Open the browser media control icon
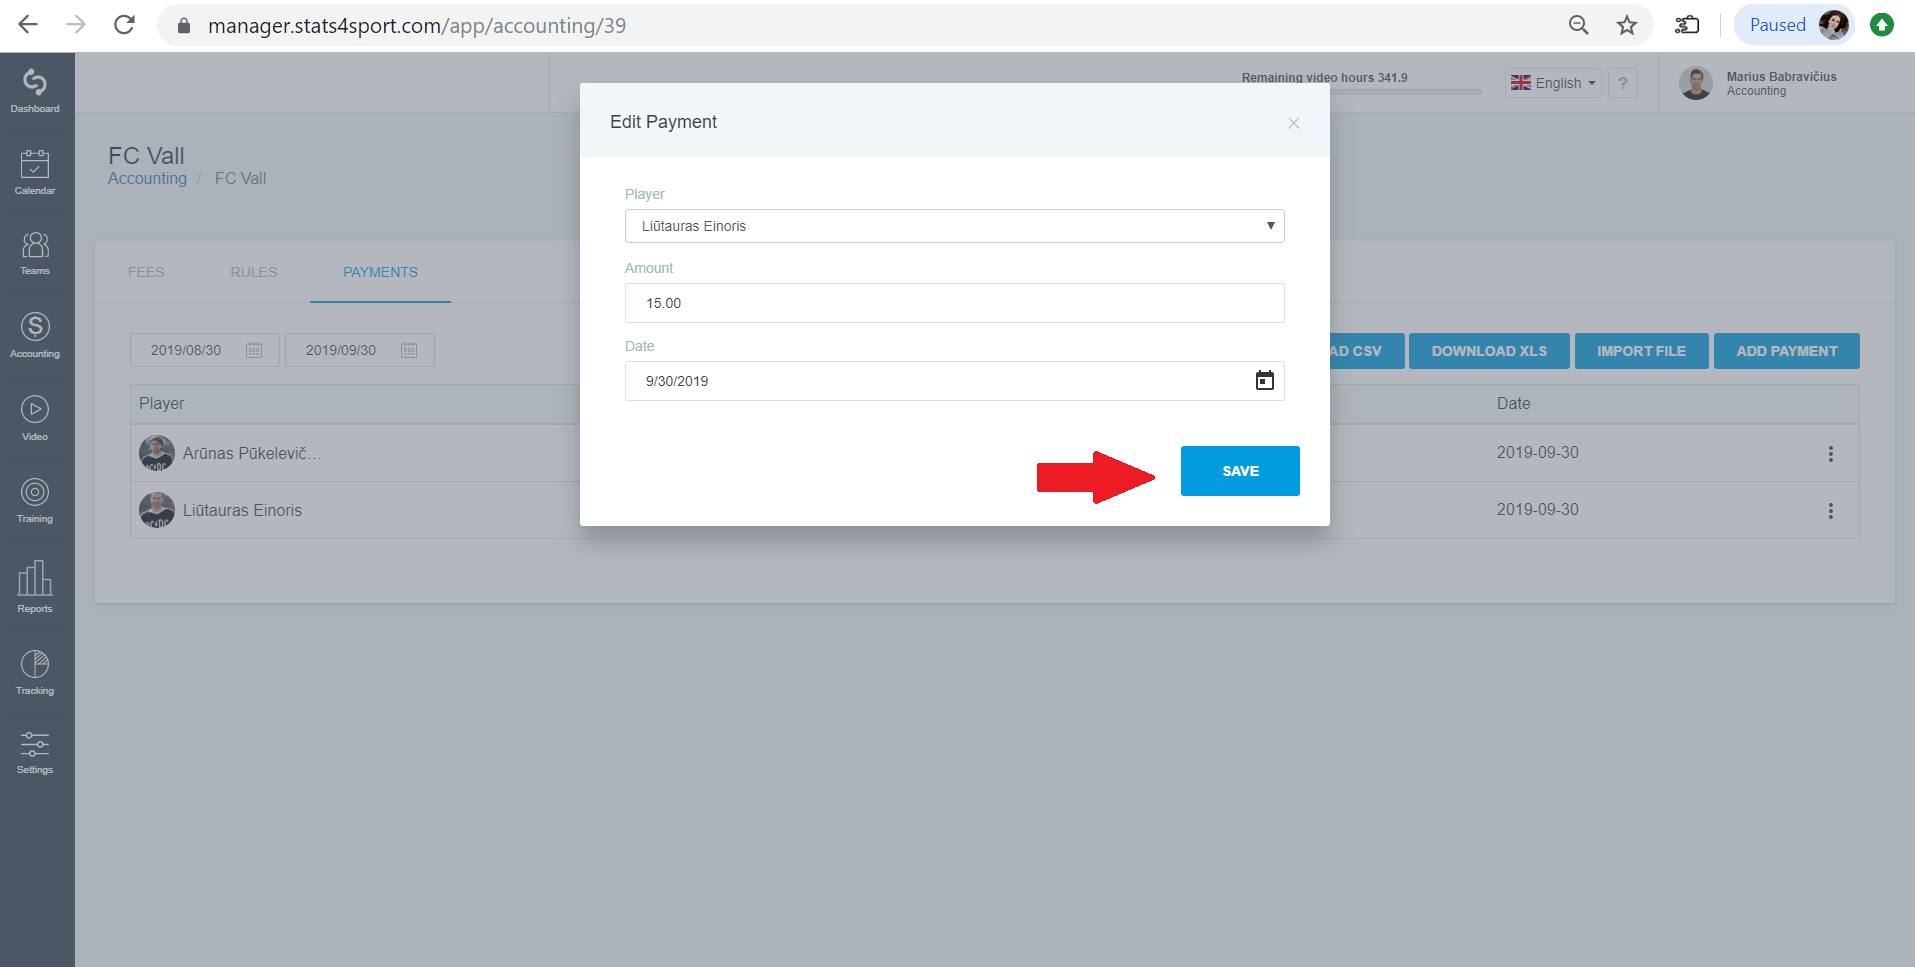This screenshot has width=1915, height=967. point(1688,25)
